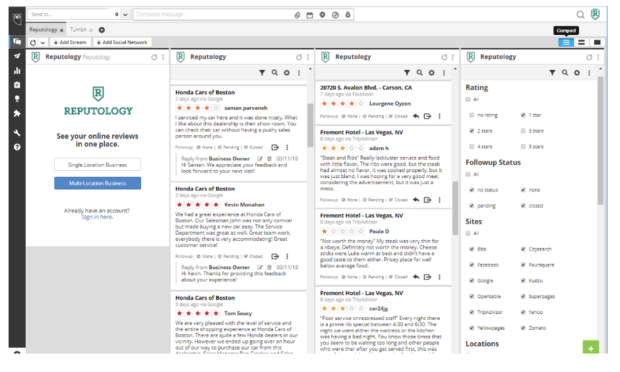Screen dimensions: 620x372
Task: Delete the reply to Hi Kevin message
Action: coord(269,267)
